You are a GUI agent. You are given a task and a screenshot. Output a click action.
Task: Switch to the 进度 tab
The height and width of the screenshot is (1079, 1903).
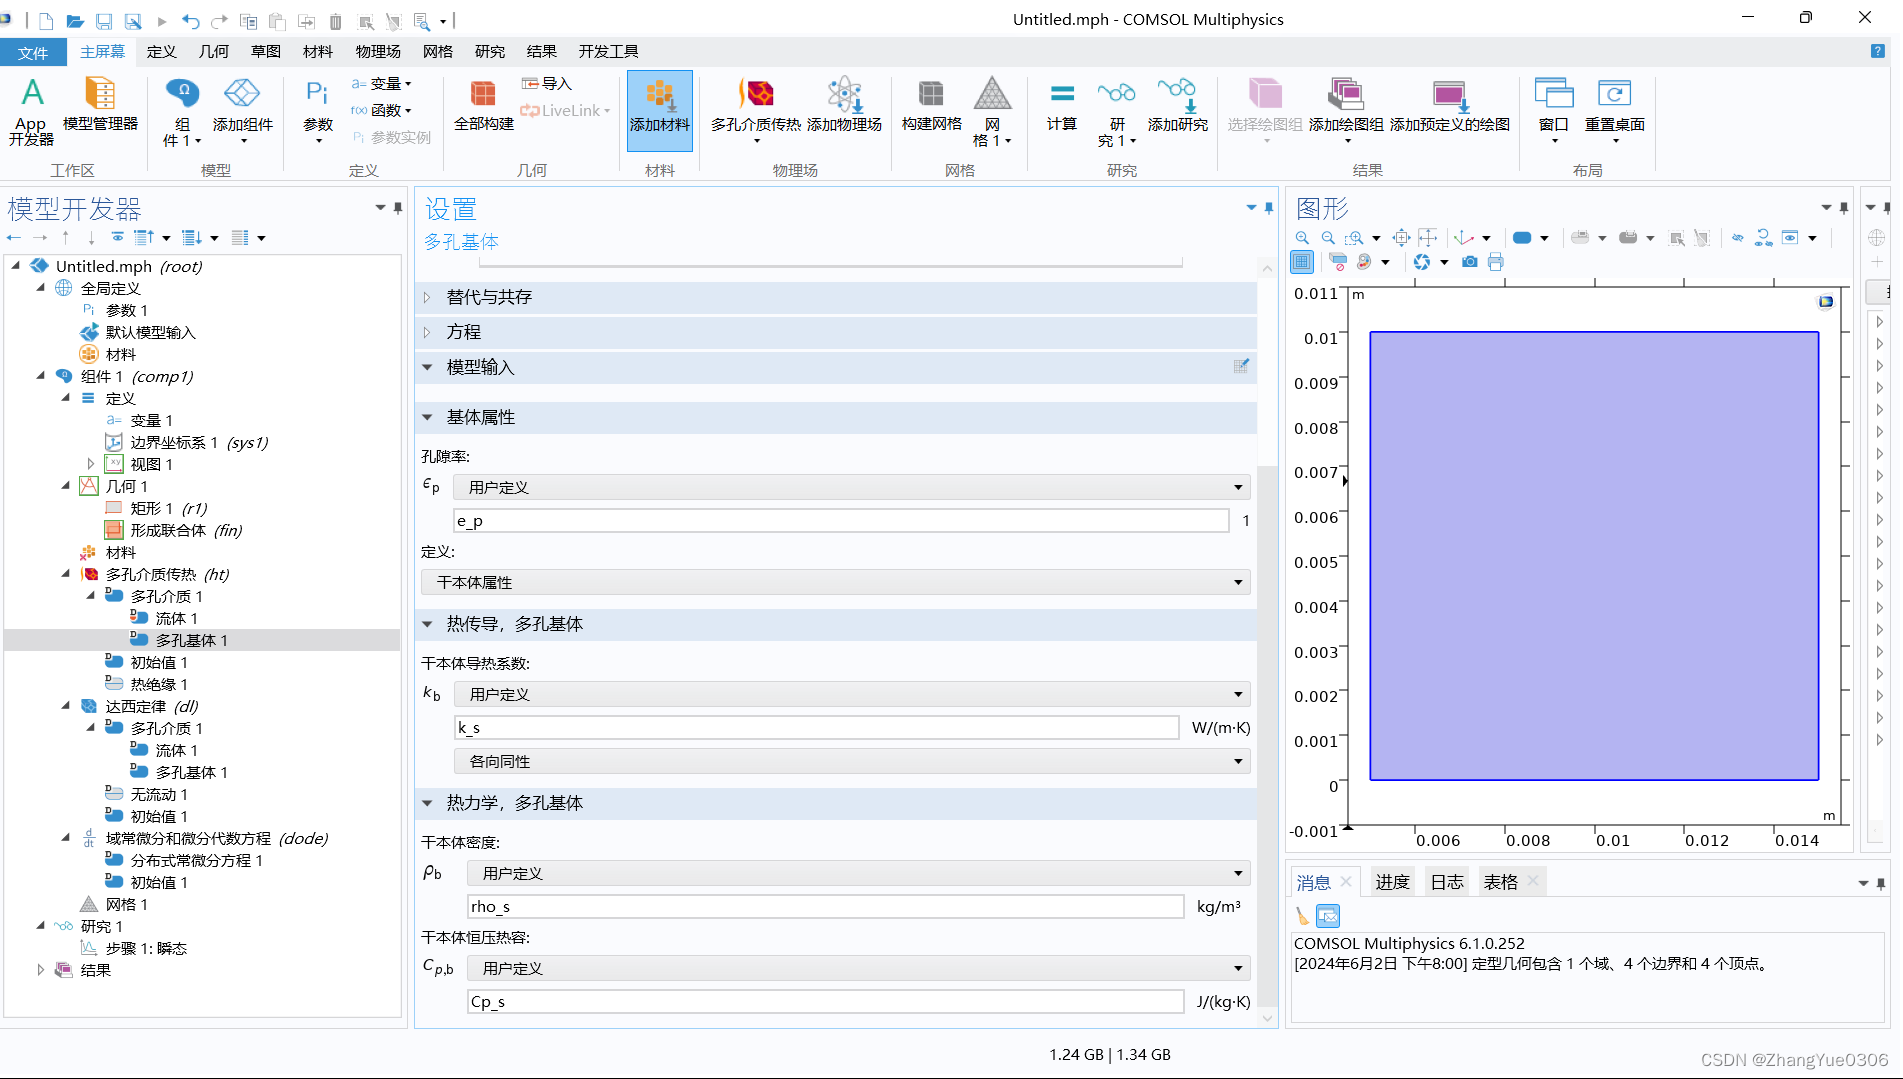point(1392,882)
